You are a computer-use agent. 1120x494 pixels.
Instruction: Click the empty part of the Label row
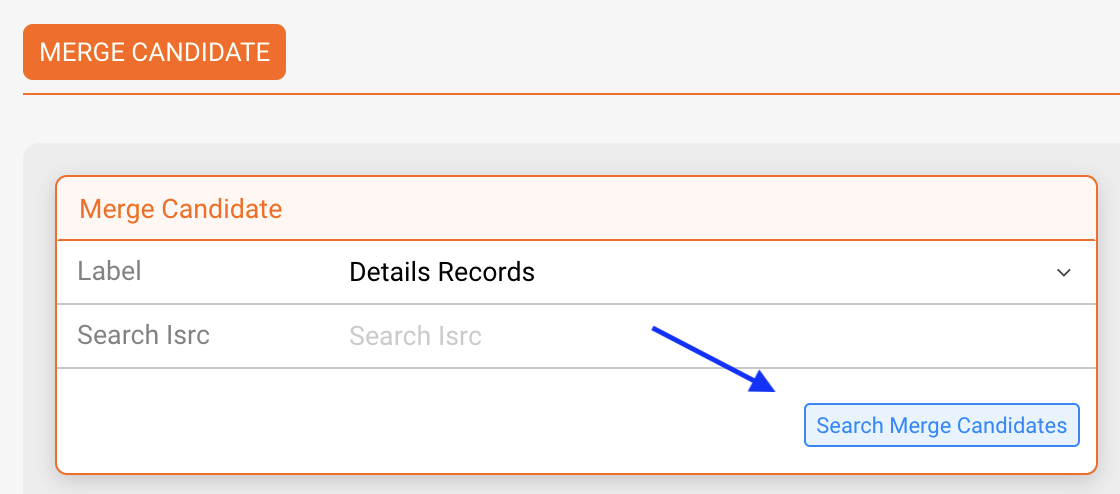(793, 272)
